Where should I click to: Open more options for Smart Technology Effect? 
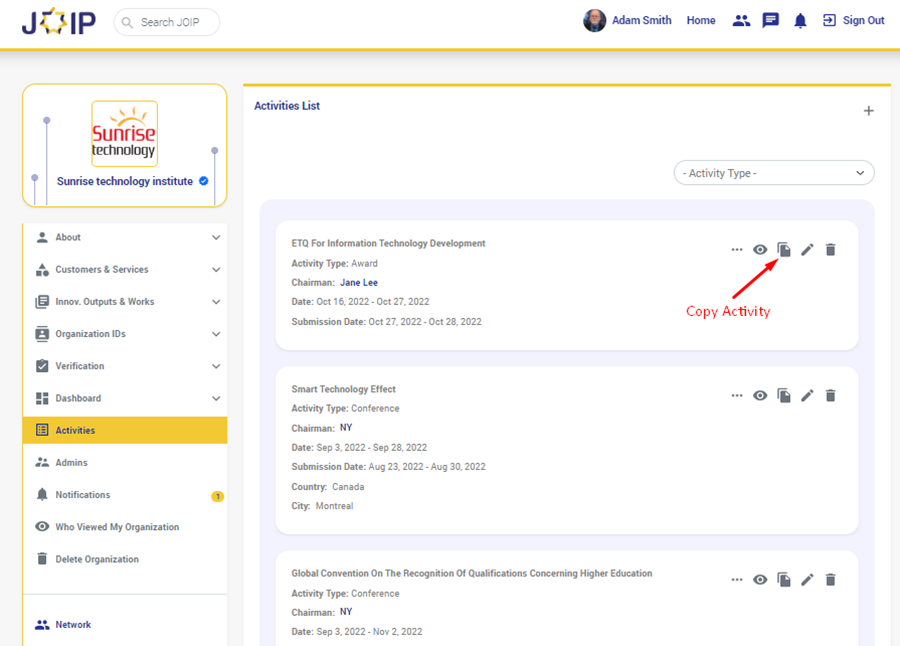(737, 396)
